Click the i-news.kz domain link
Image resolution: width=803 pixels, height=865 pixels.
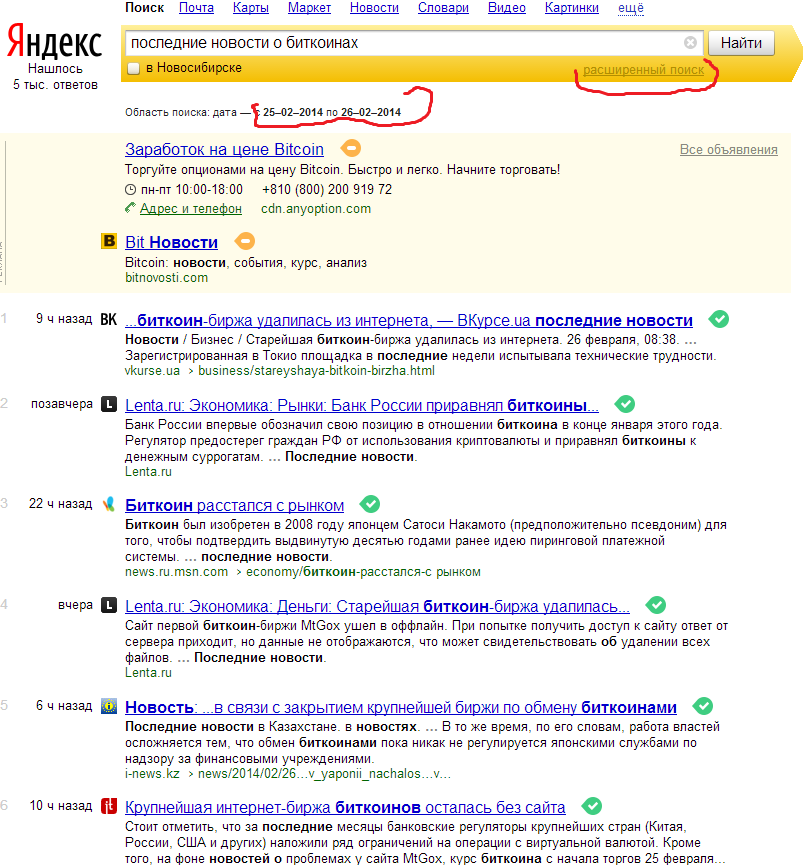(x=152, y=773)
